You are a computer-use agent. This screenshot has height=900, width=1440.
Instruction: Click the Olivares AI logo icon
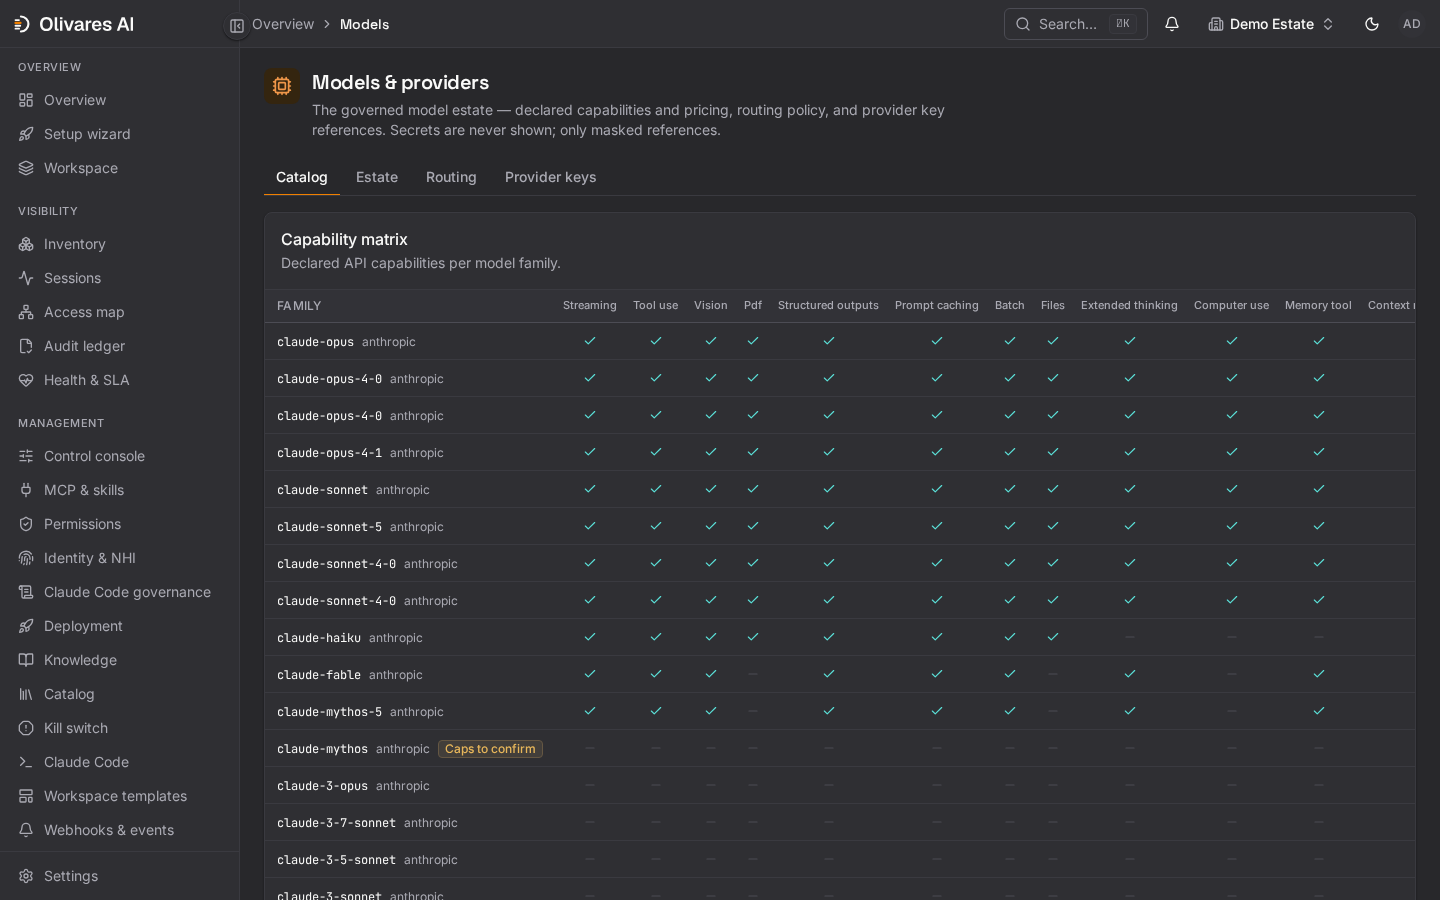[x=22, y=24]
